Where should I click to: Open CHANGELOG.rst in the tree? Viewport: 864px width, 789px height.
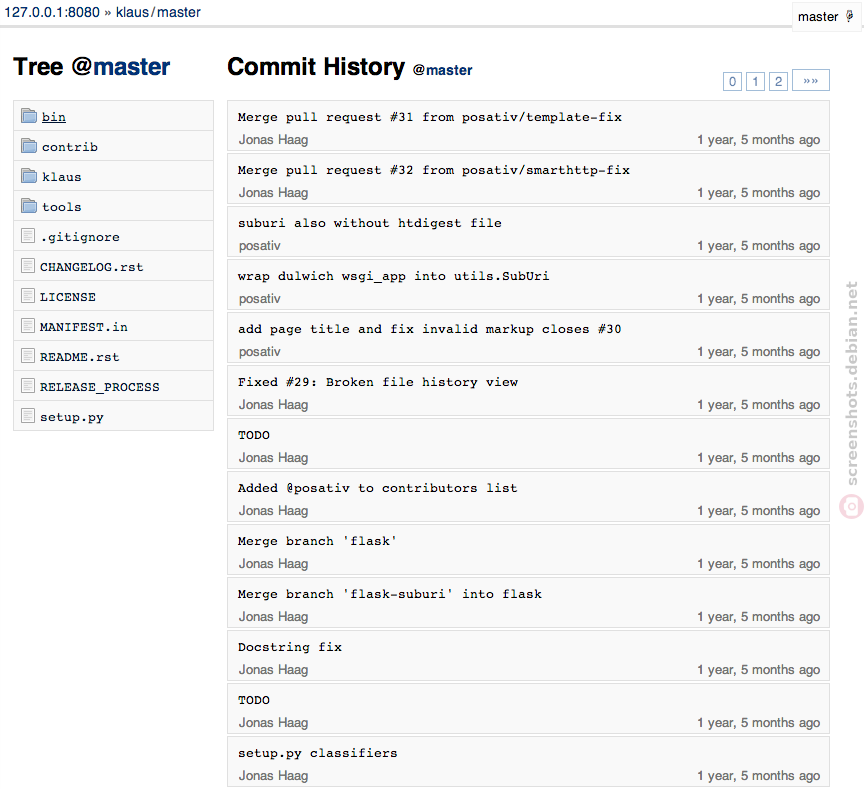click(x=91, y=267)
